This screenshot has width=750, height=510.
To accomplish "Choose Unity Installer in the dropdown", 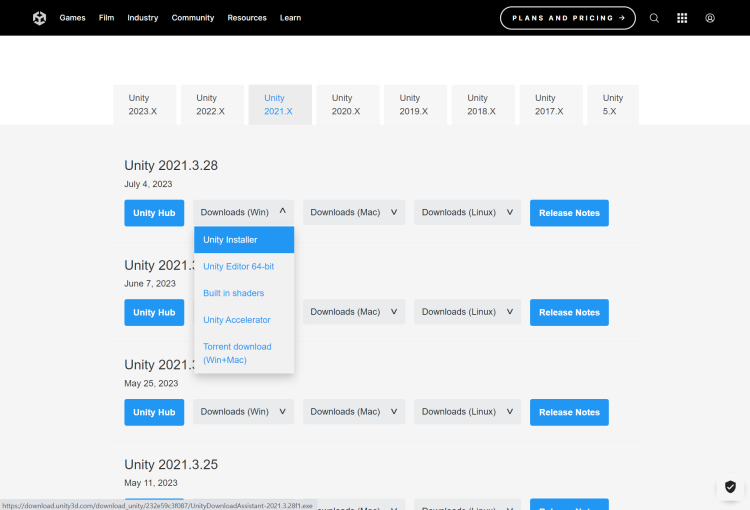I will [244, 240].
